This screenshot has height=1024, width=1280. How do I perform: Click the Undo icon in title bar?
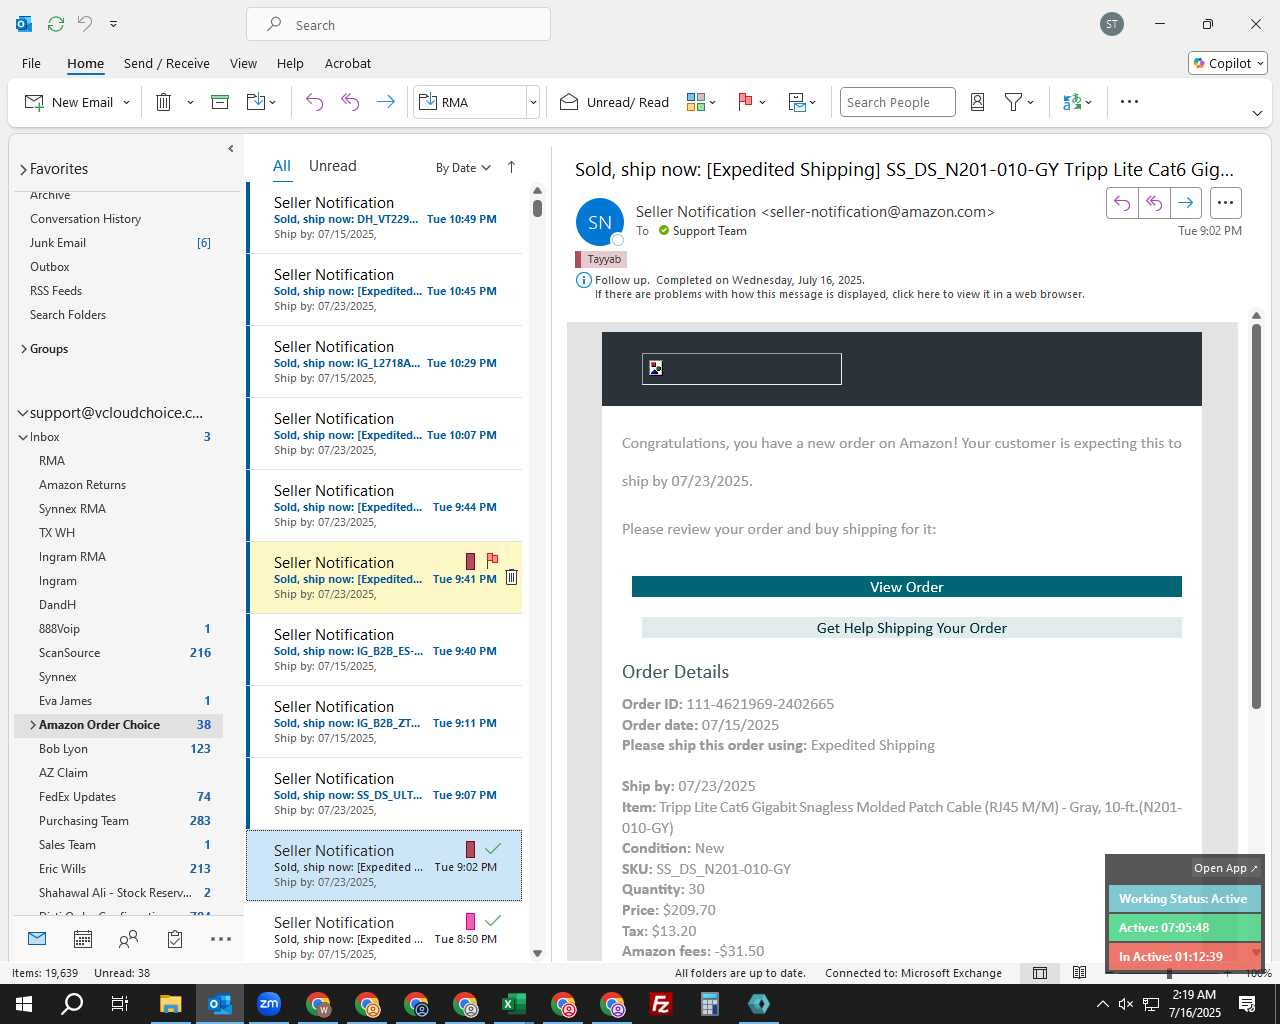pos(85,23)
